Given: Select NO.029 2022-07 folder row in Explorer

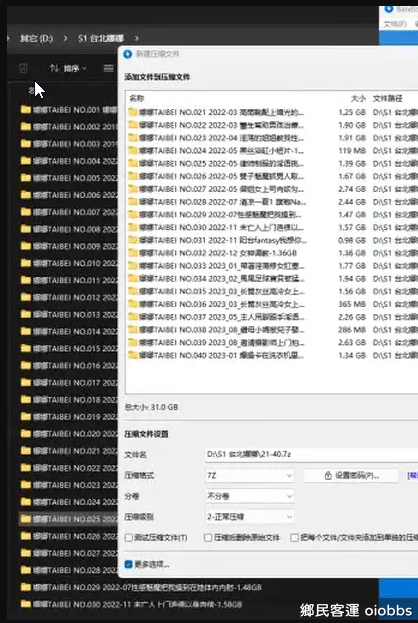Looking at the screenshot, I should click(x=141, y=587).
